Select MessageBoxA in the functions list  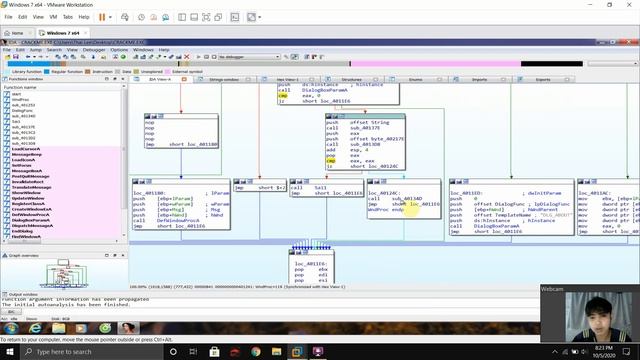click(27, 171)
